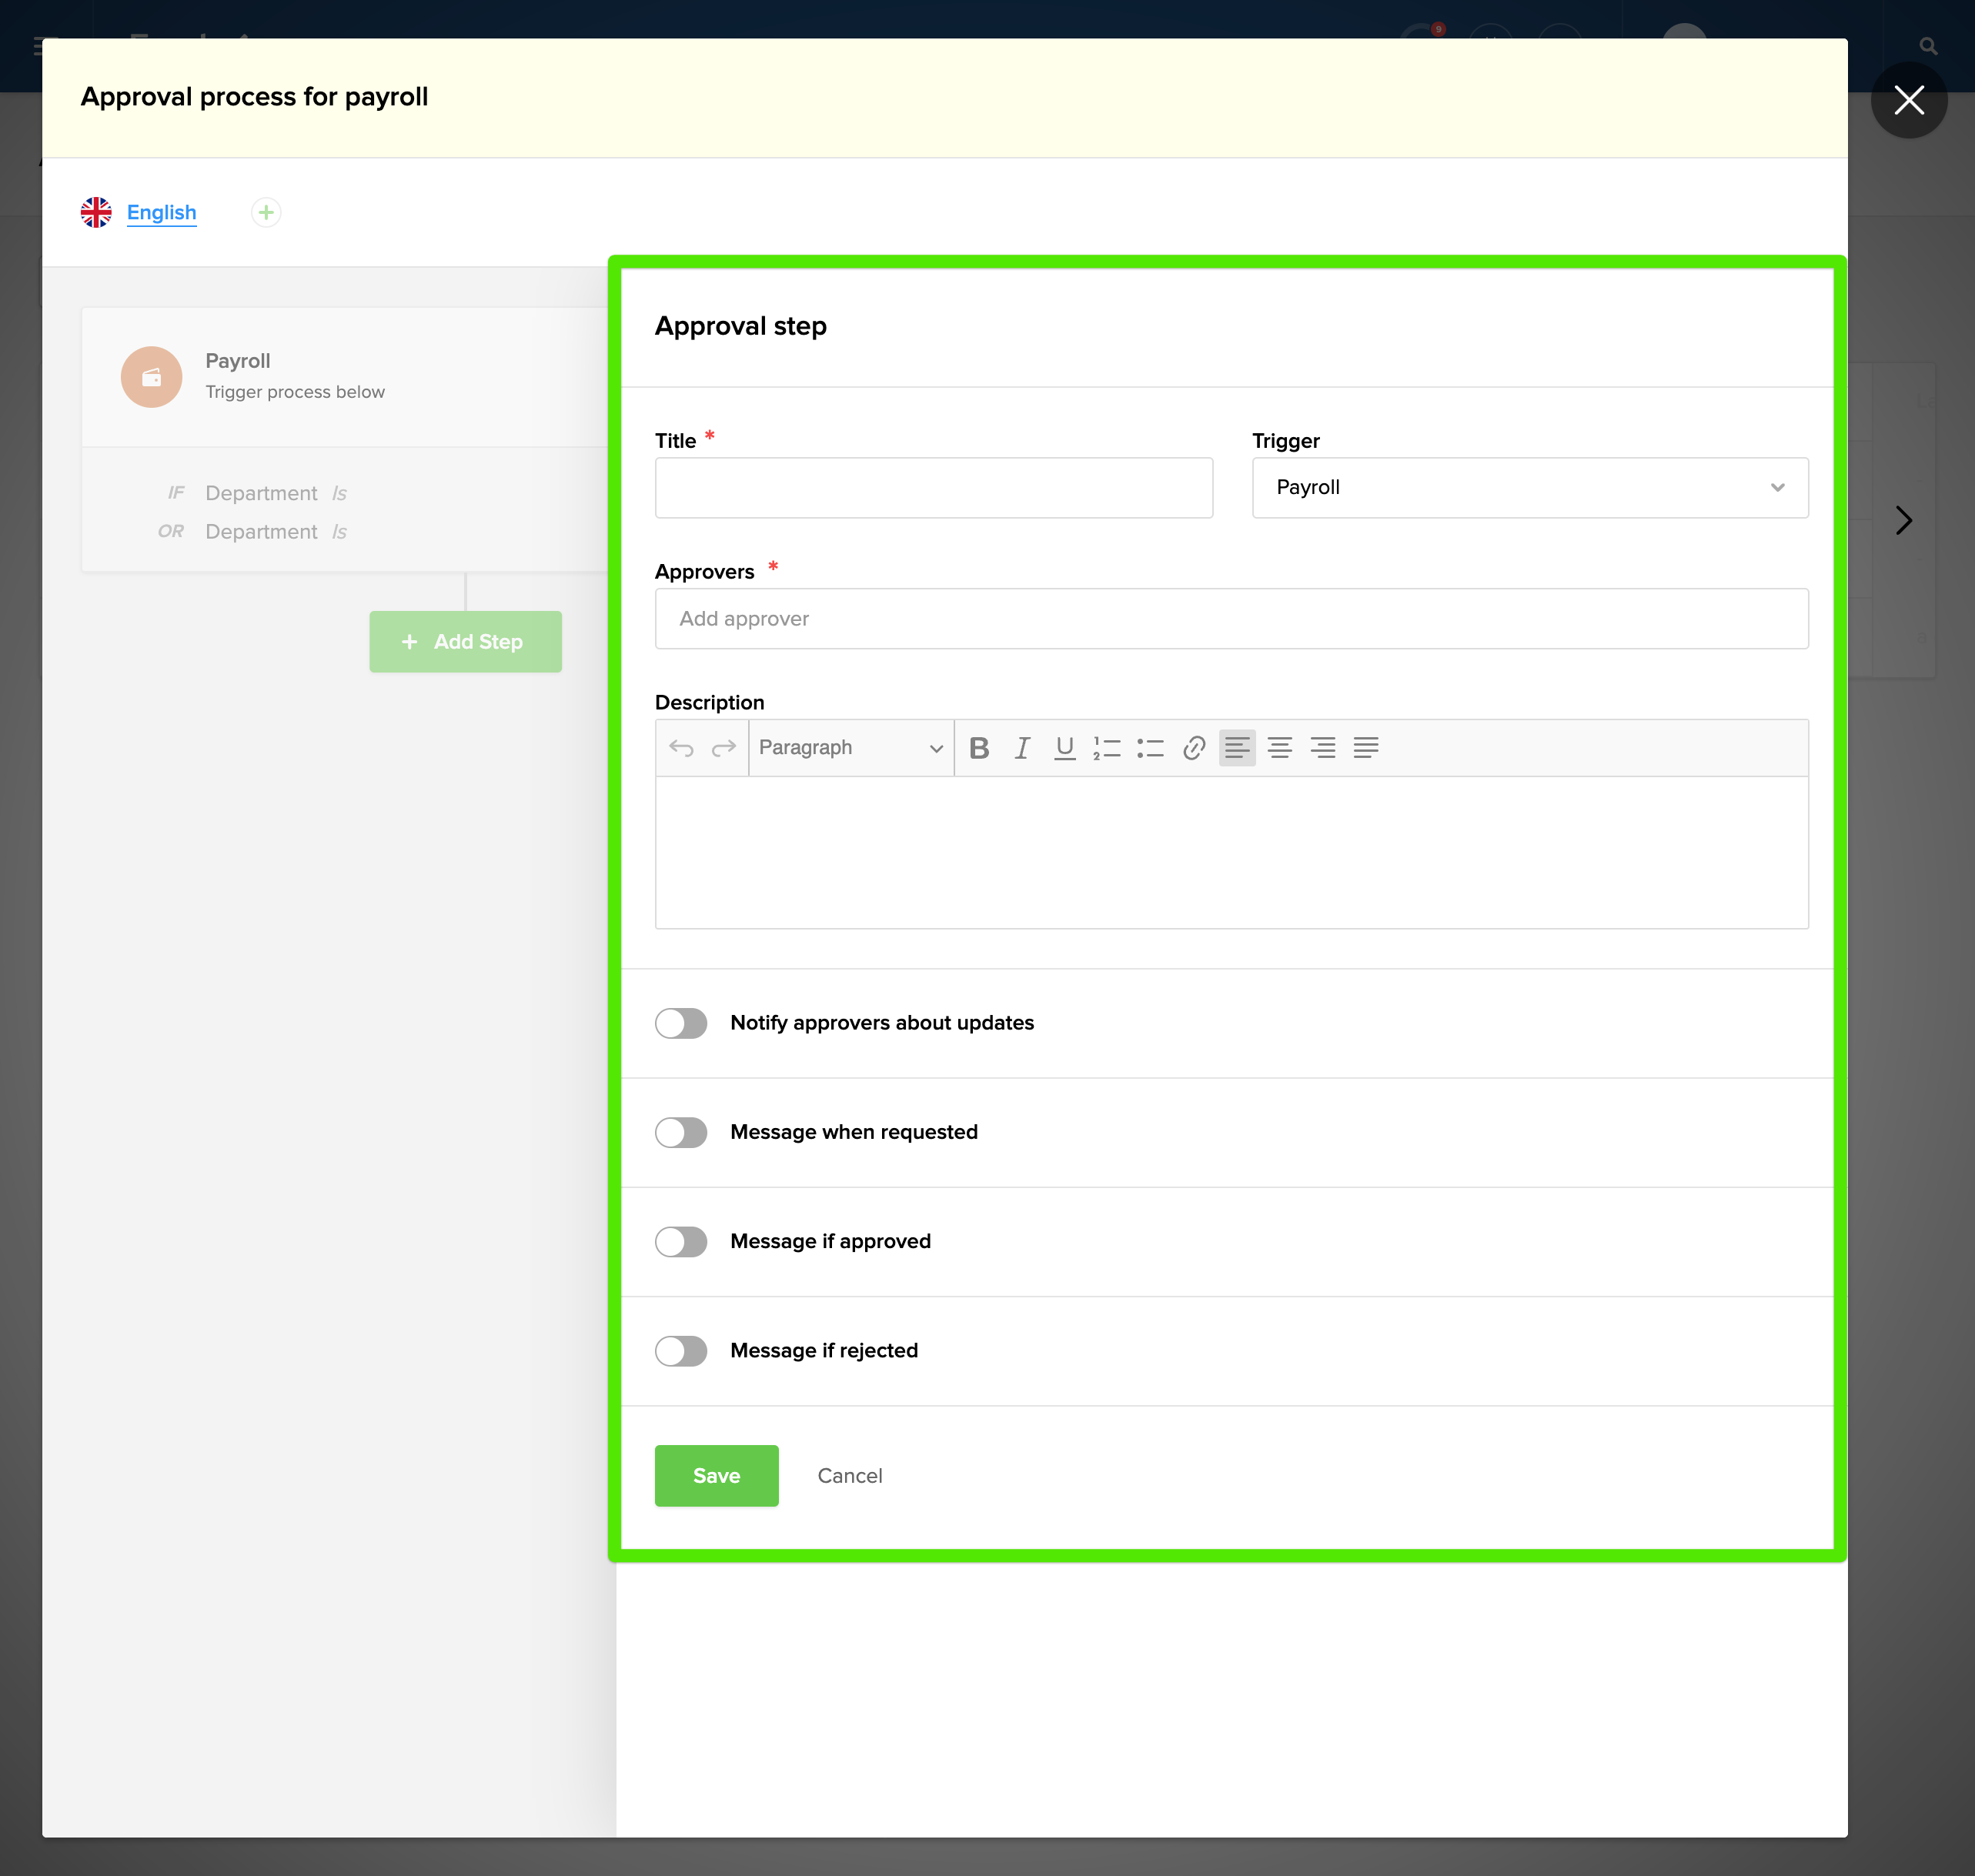1975x1876 pixels.
Task: Turn on Message when requested
Action: pyautogui.click(x=681, y=1132)
